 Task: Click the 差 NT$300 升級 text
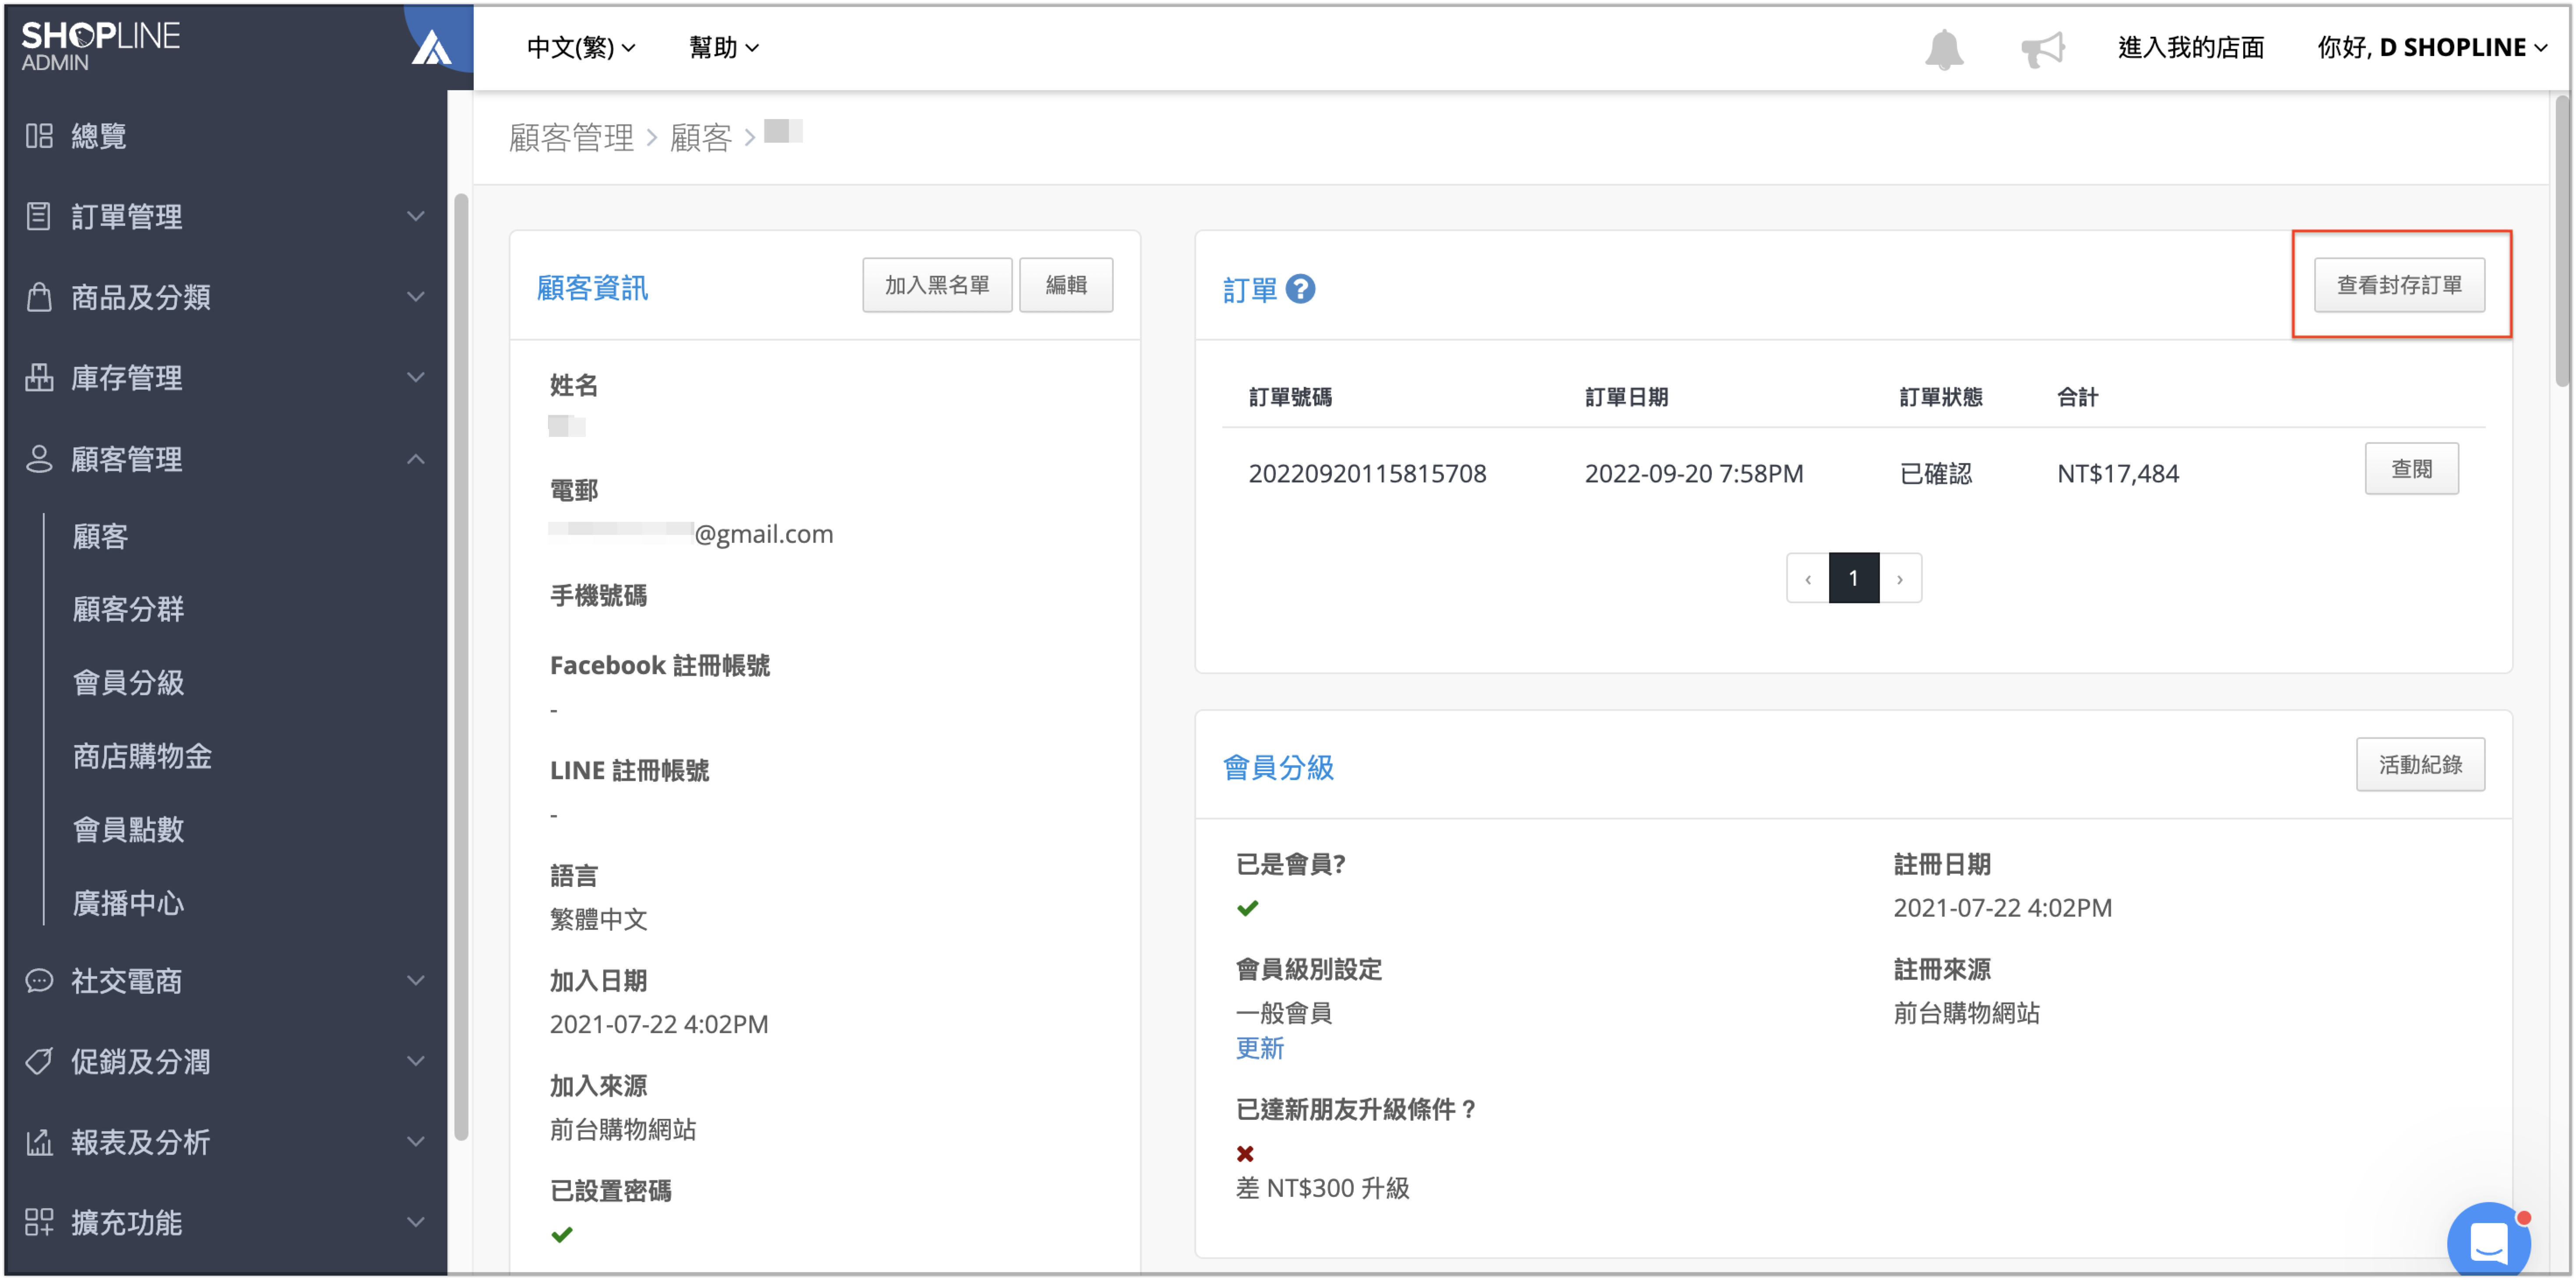pyautogui.click(x=1322, y=1188)
